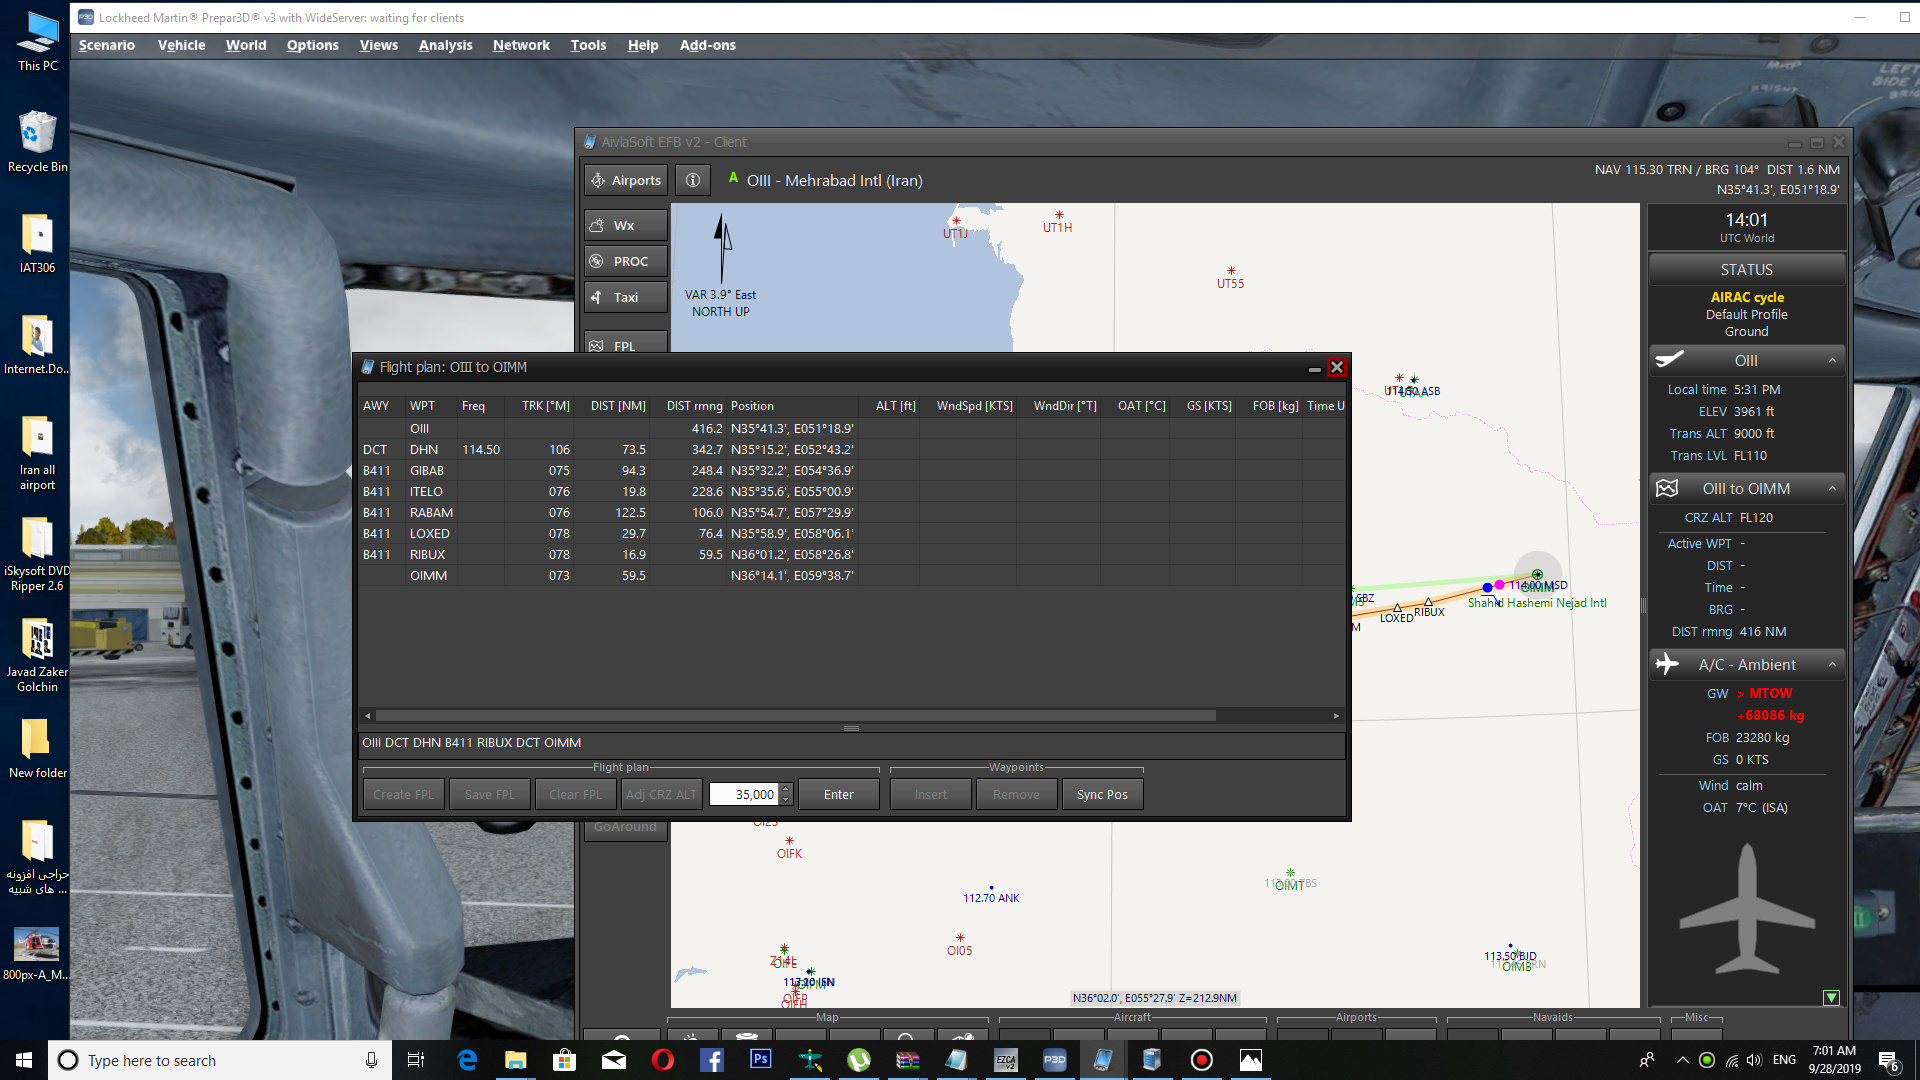
Task: Click the A/C - Ambient aircraft icon
Action: coord(1667,664)
